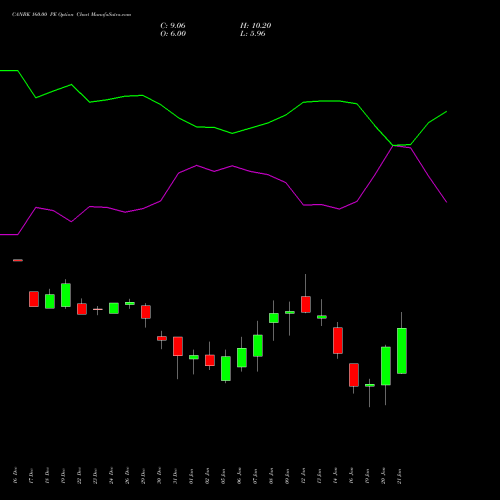Click the red candlestick above 12 Jan
The image size is (500, 500).
coord(306,304)
